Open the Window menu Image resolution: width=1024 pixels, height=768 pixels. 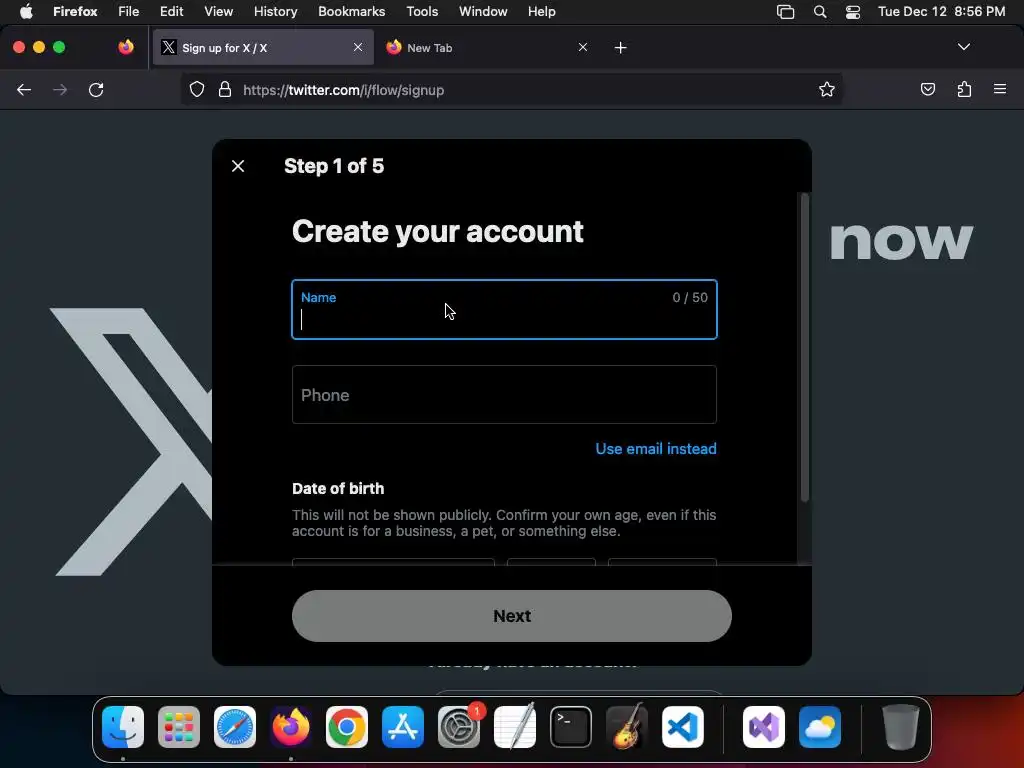[x=483, y=12]
